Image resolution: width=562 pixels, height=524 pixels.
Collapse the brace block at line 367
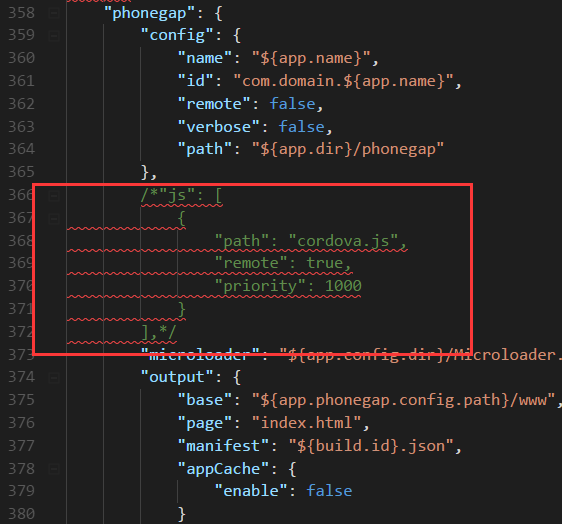54,219
